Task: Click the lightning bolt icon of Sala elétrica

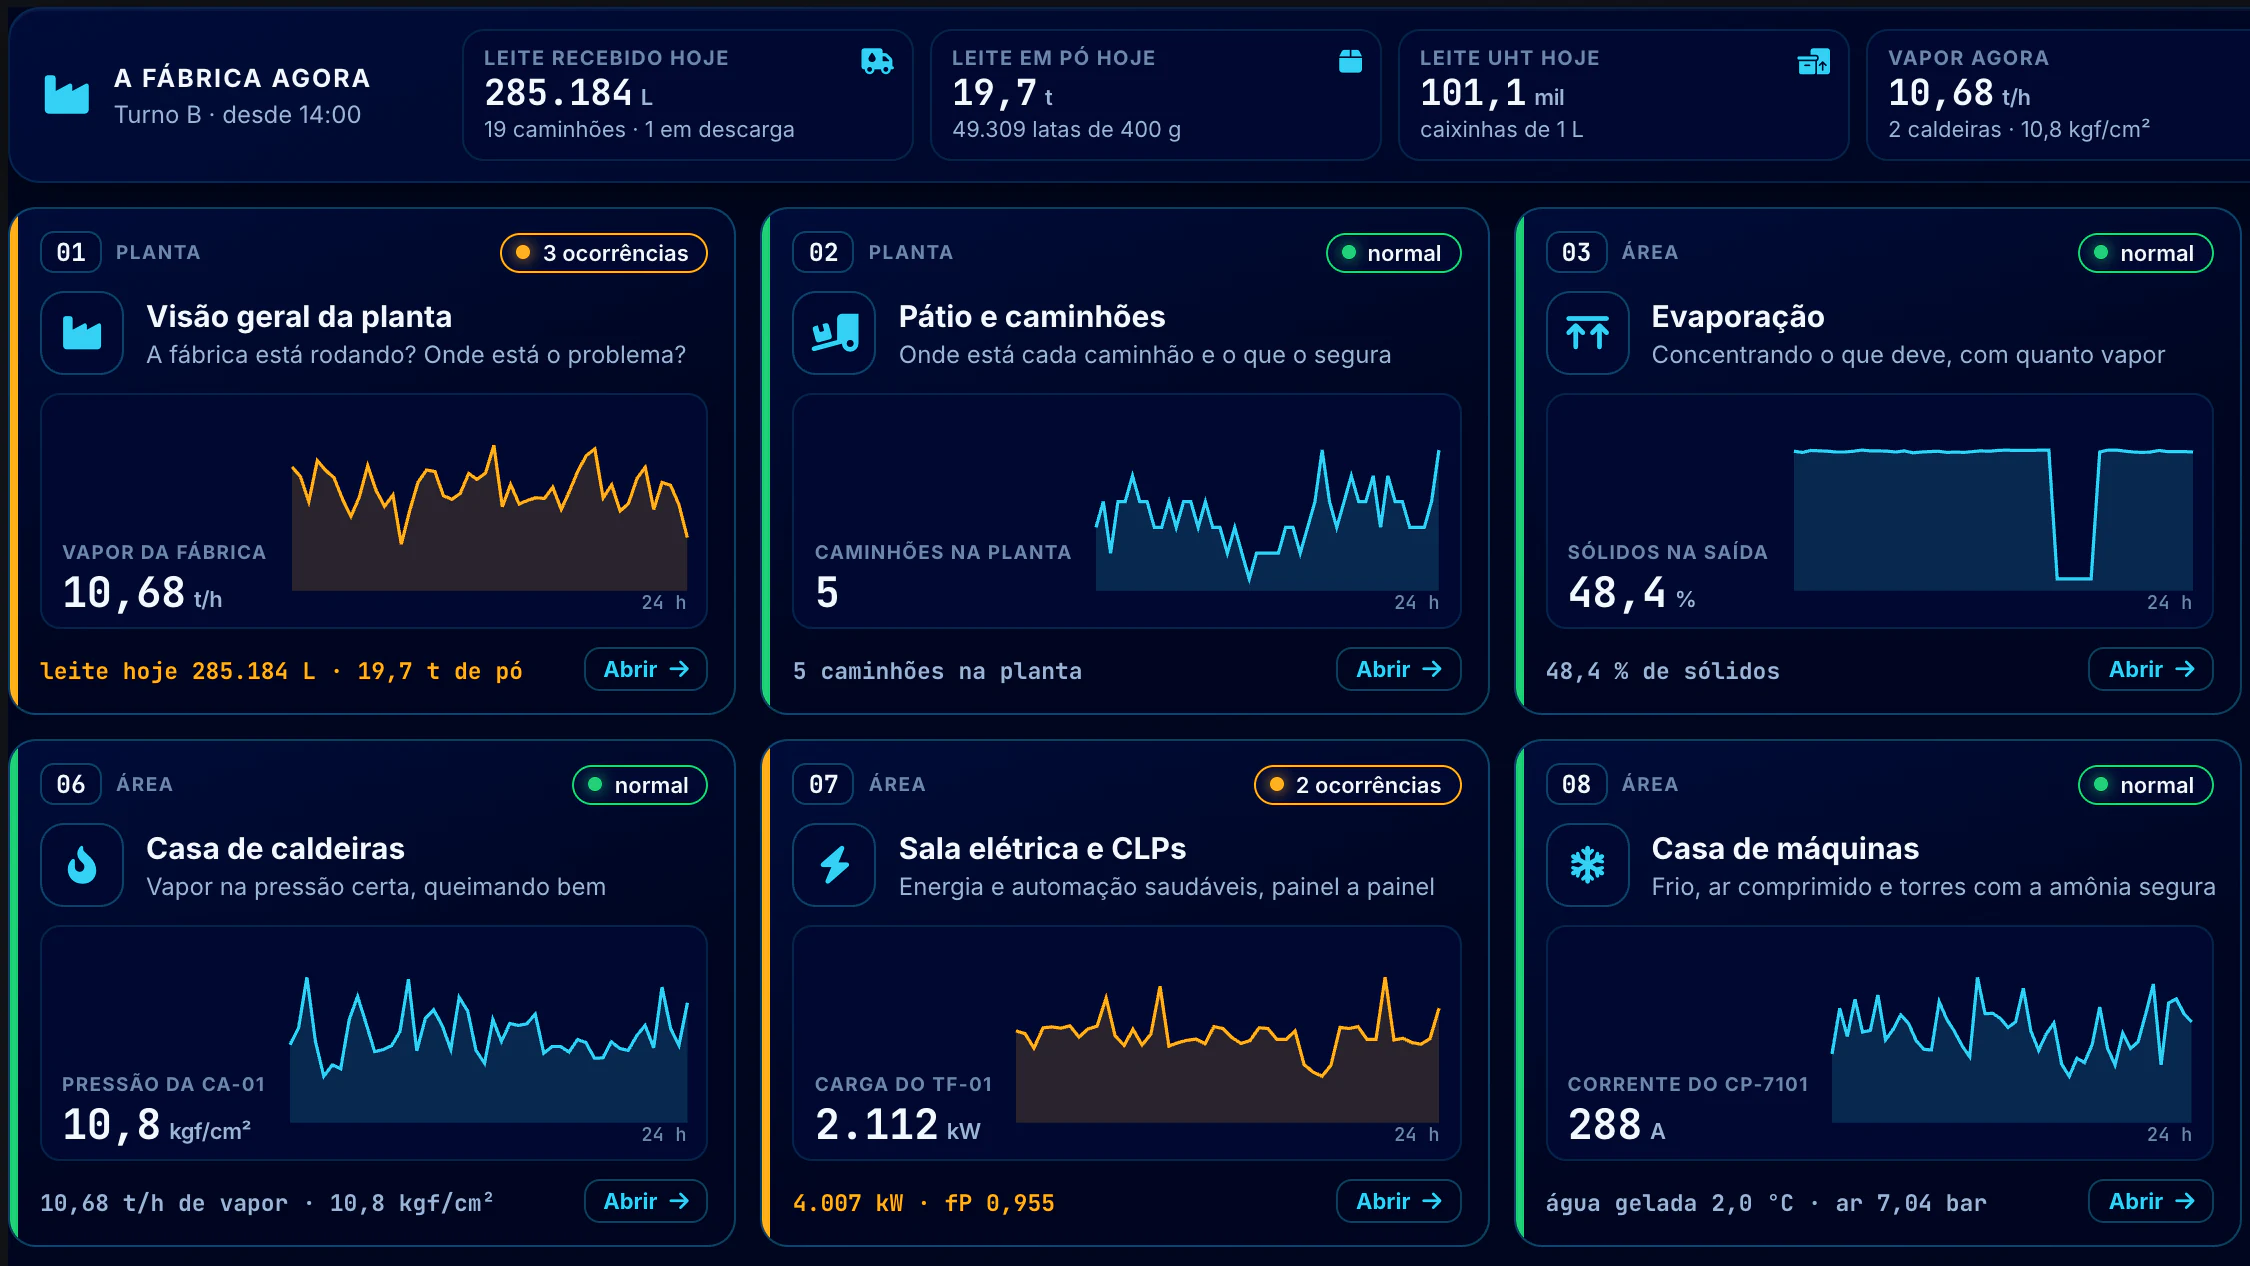Action: [834, 865]
